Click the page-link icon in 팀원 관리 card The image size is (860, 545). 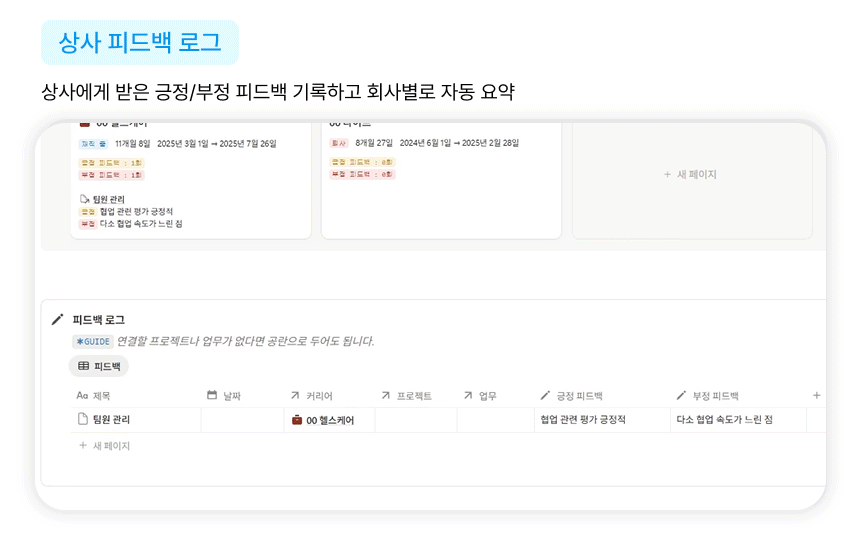tap(85, 199)
